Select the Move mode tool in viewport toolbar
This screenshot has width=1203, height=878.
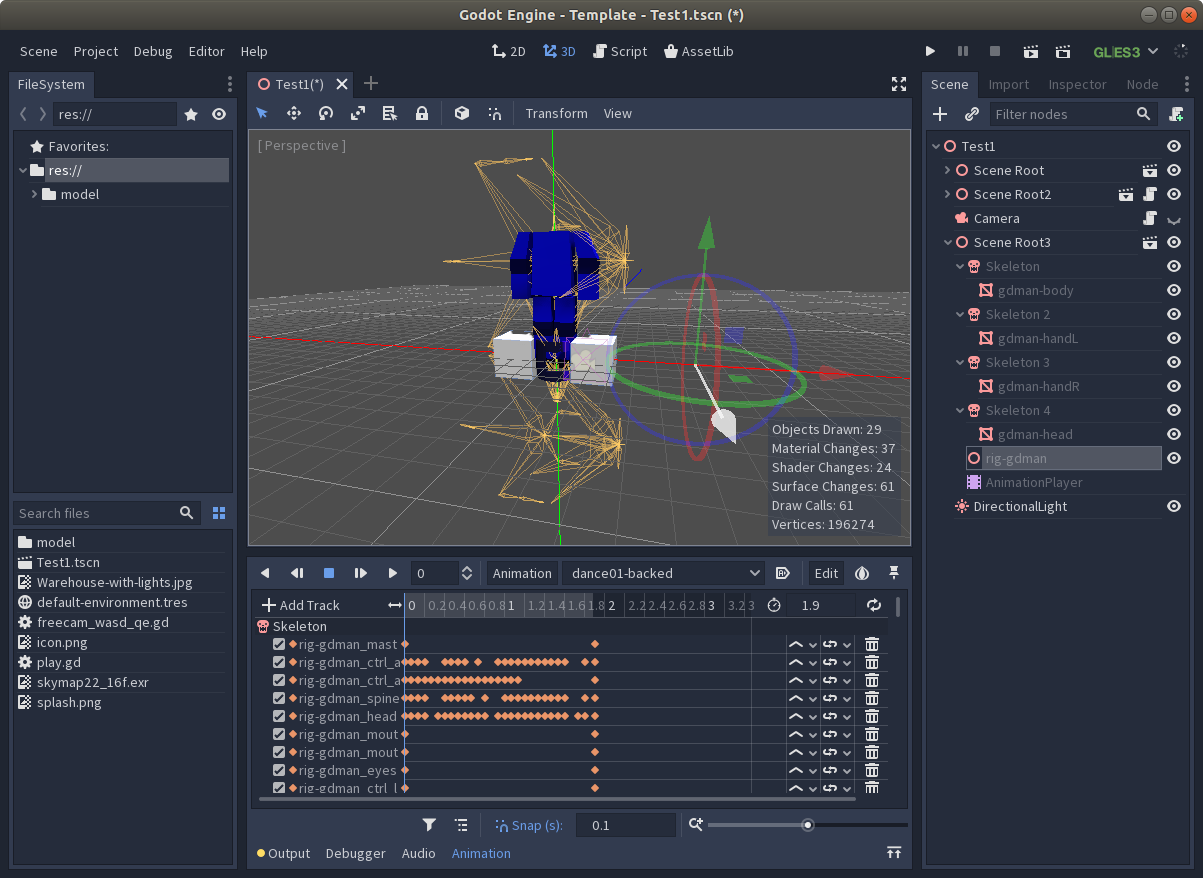(293, 113)
